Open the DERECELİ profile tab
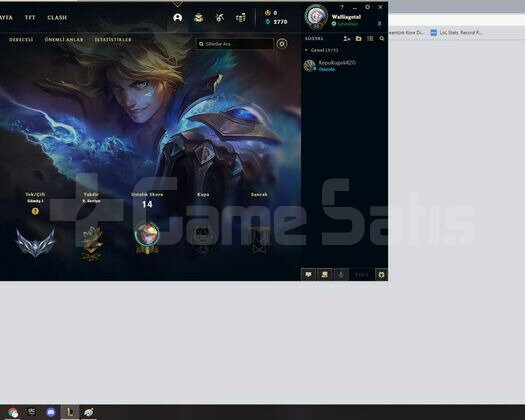The image size is (525, 420). click(x=21, y=40)
